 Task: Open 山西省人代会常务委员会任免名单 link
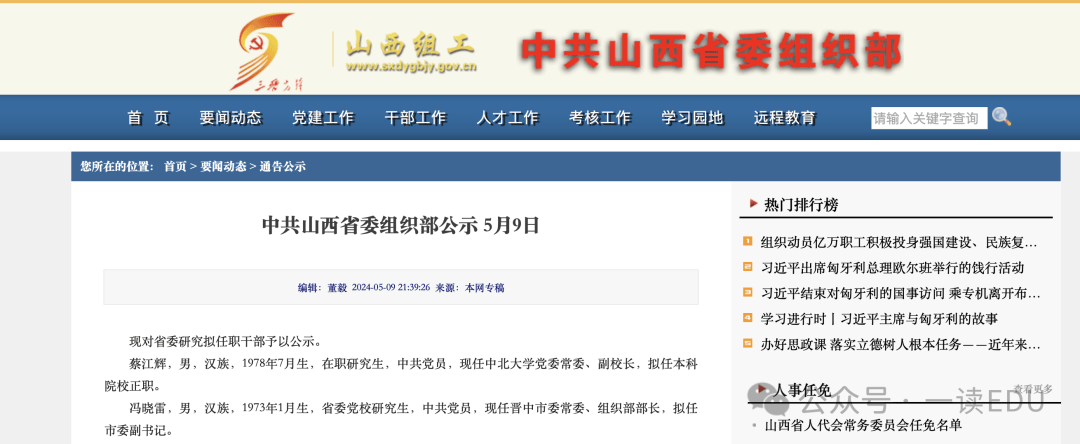coord(863,425)
